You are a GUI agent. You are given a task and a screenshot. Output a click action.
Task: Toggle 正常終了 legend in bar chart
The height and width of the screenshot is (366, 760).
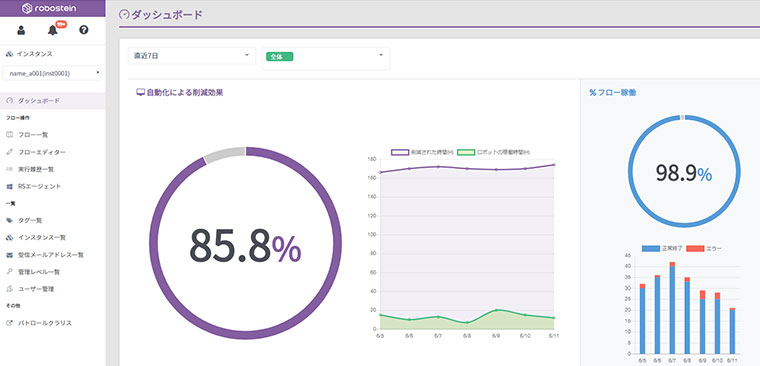[x=661, y=249]
